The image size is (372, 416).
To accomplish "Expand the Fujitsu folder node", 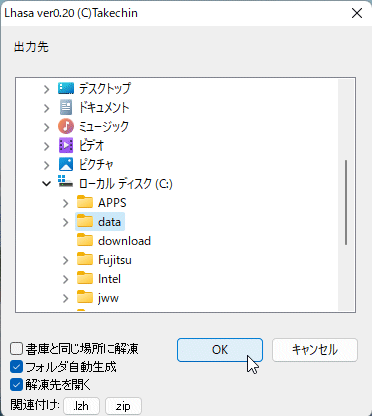I will click(x=66, y=260).
